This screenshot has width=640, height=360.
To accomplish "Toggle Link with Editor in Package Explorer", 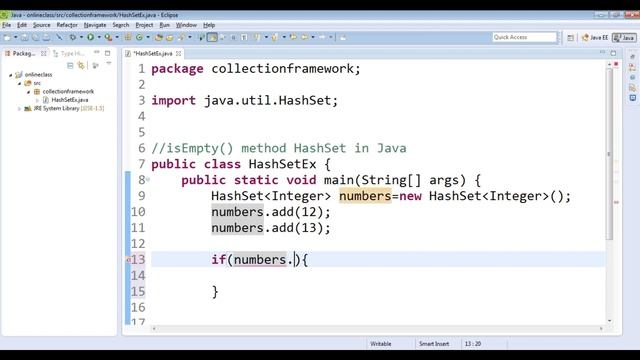I will click(81, 65).
